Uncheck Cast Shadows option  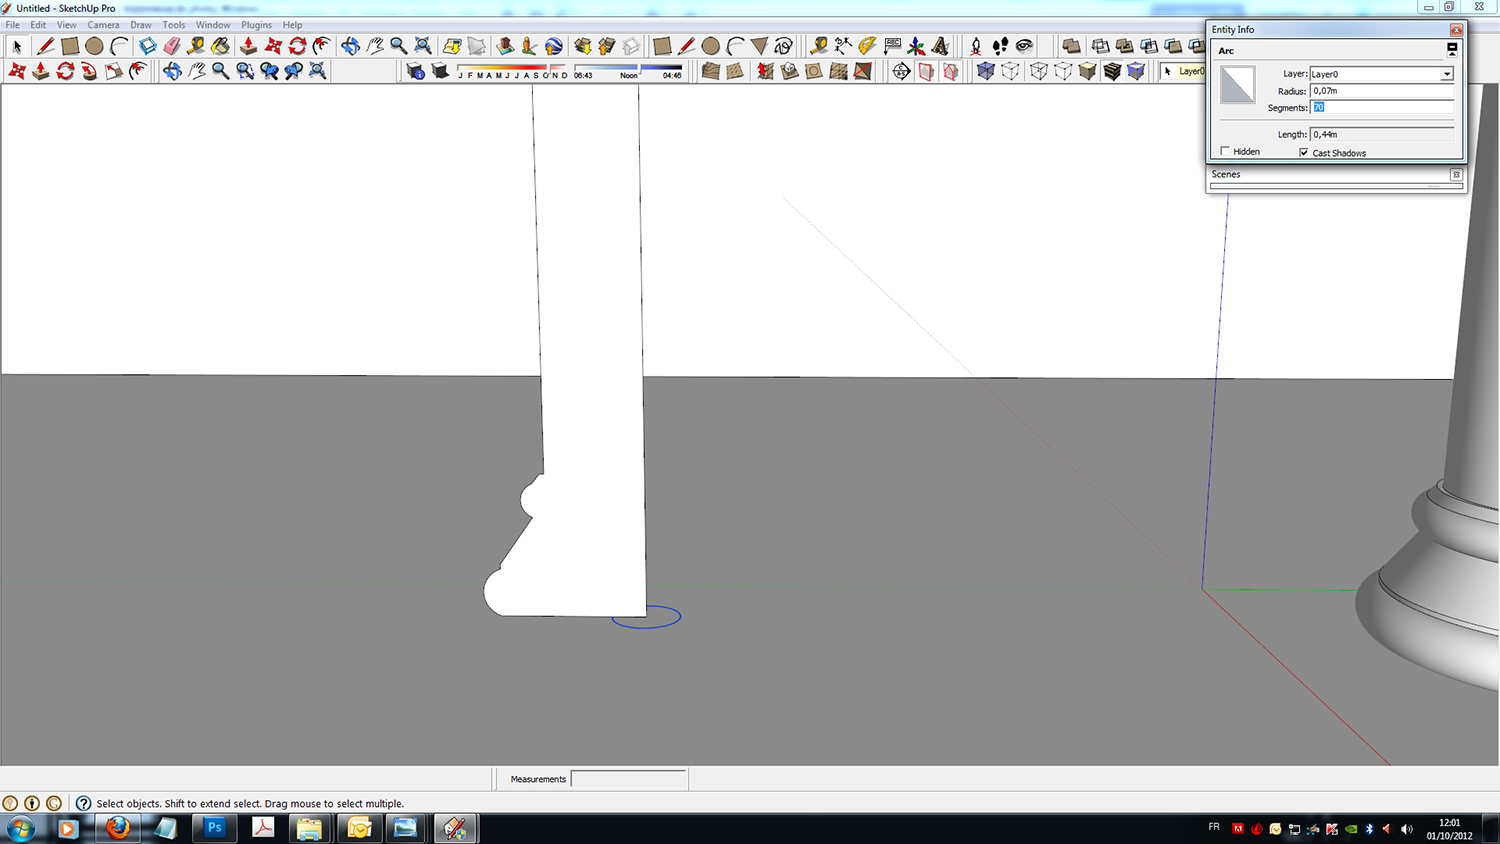coord(1304,153)
